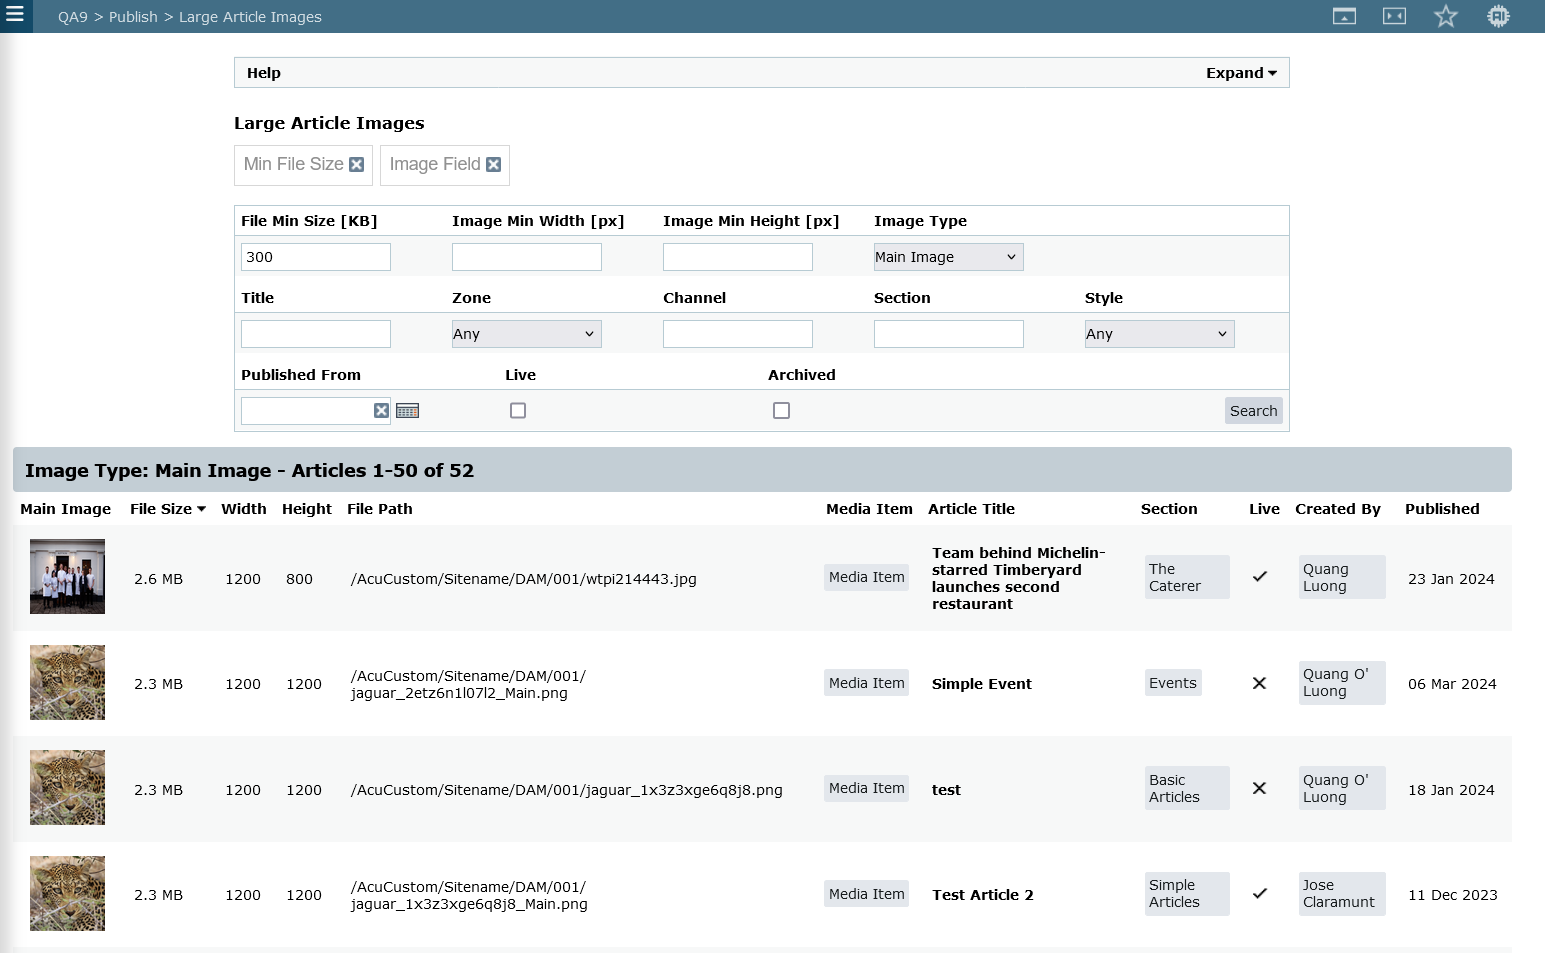Remove the Min File Size filter tag

point(356,165)
